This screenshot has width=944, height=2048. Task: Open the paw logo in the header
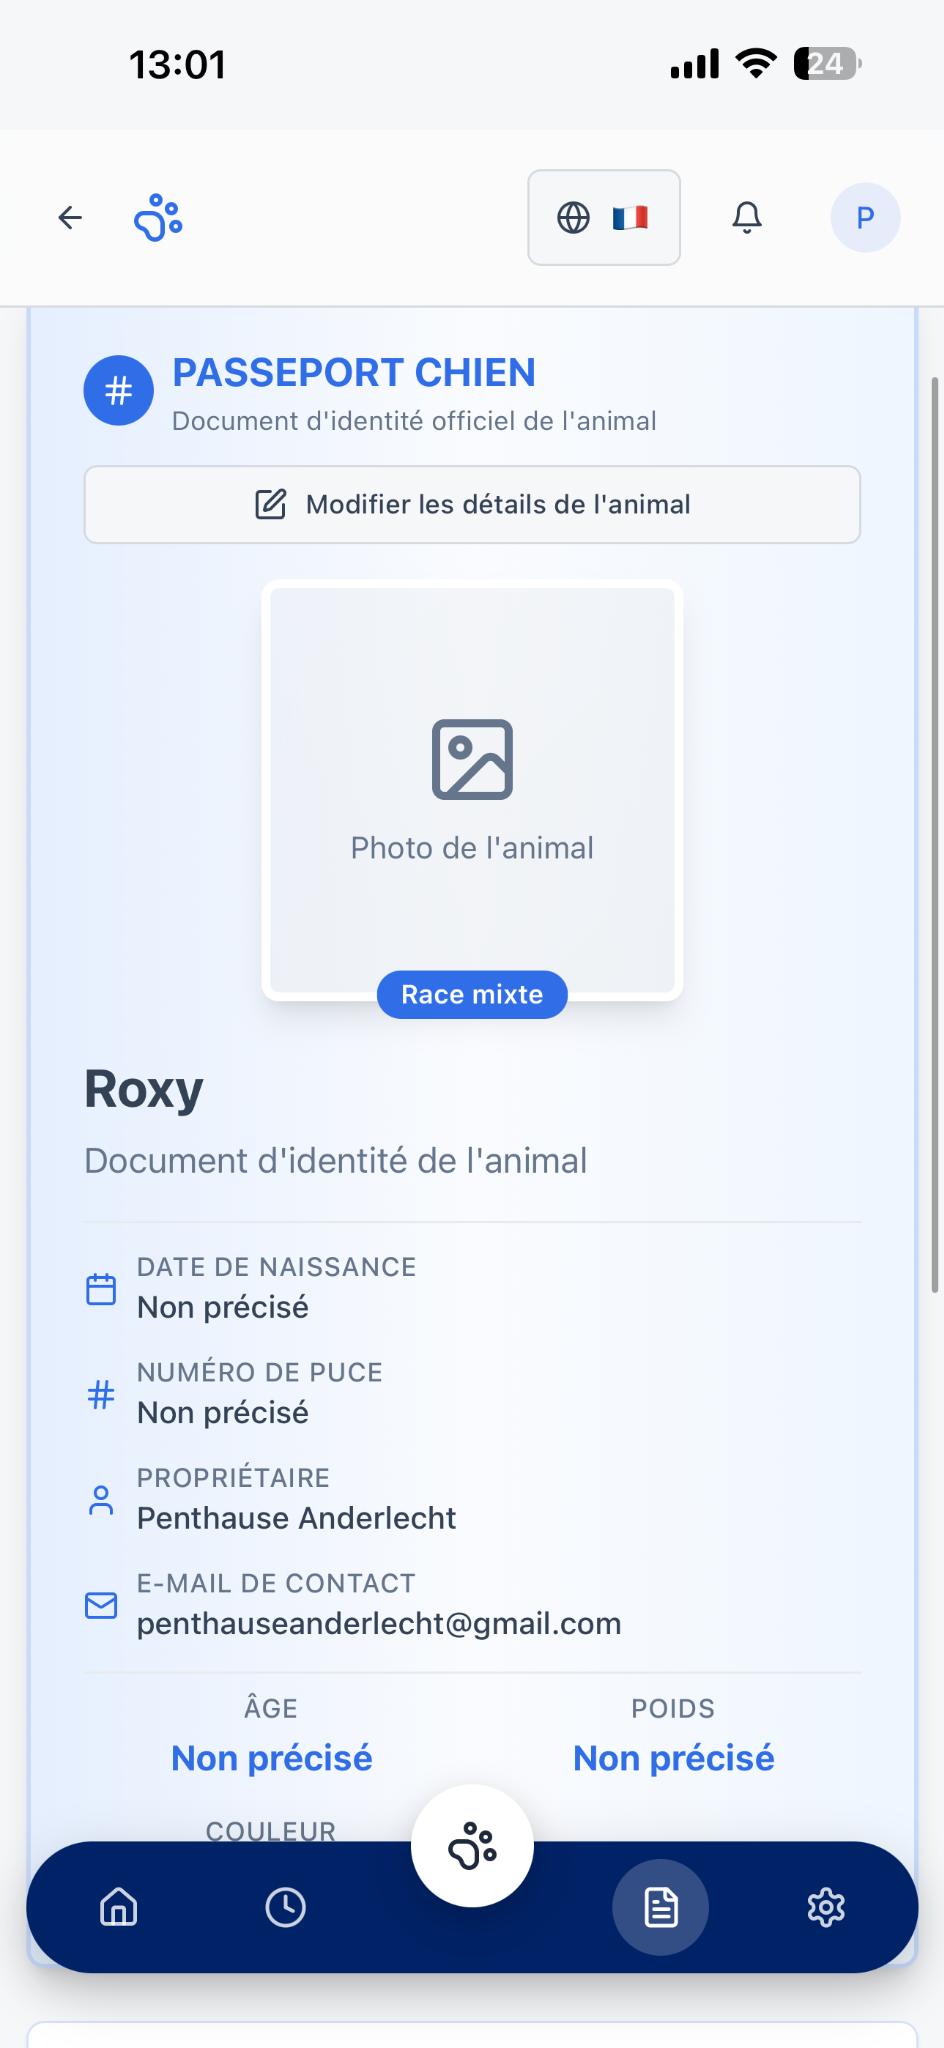(159, 217)
